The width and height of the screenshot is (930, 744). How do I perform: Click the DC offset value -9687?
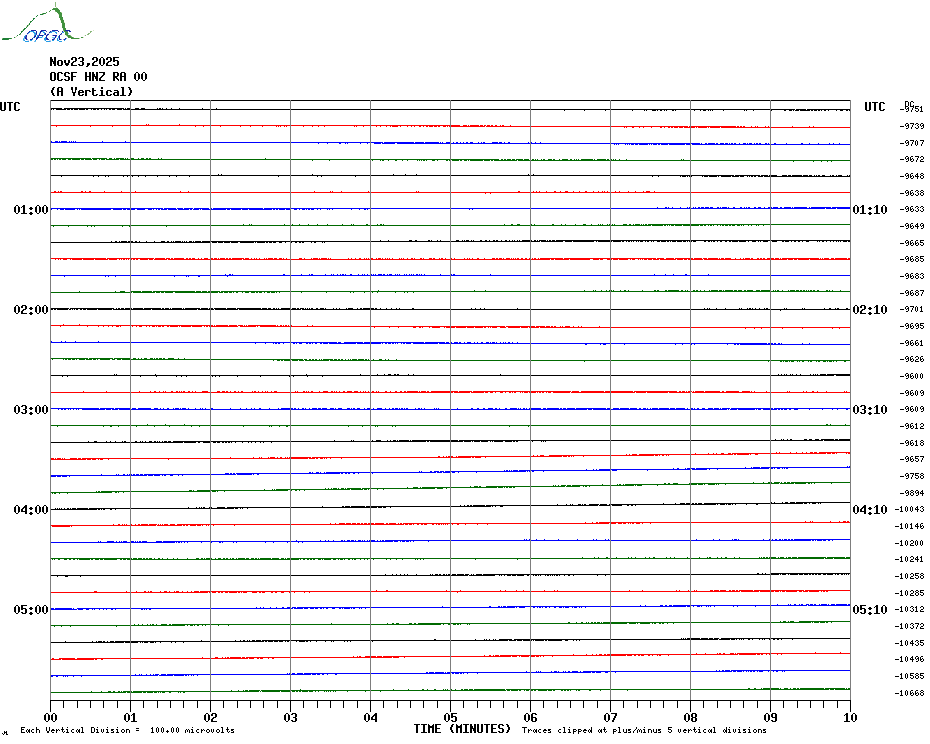912,293
